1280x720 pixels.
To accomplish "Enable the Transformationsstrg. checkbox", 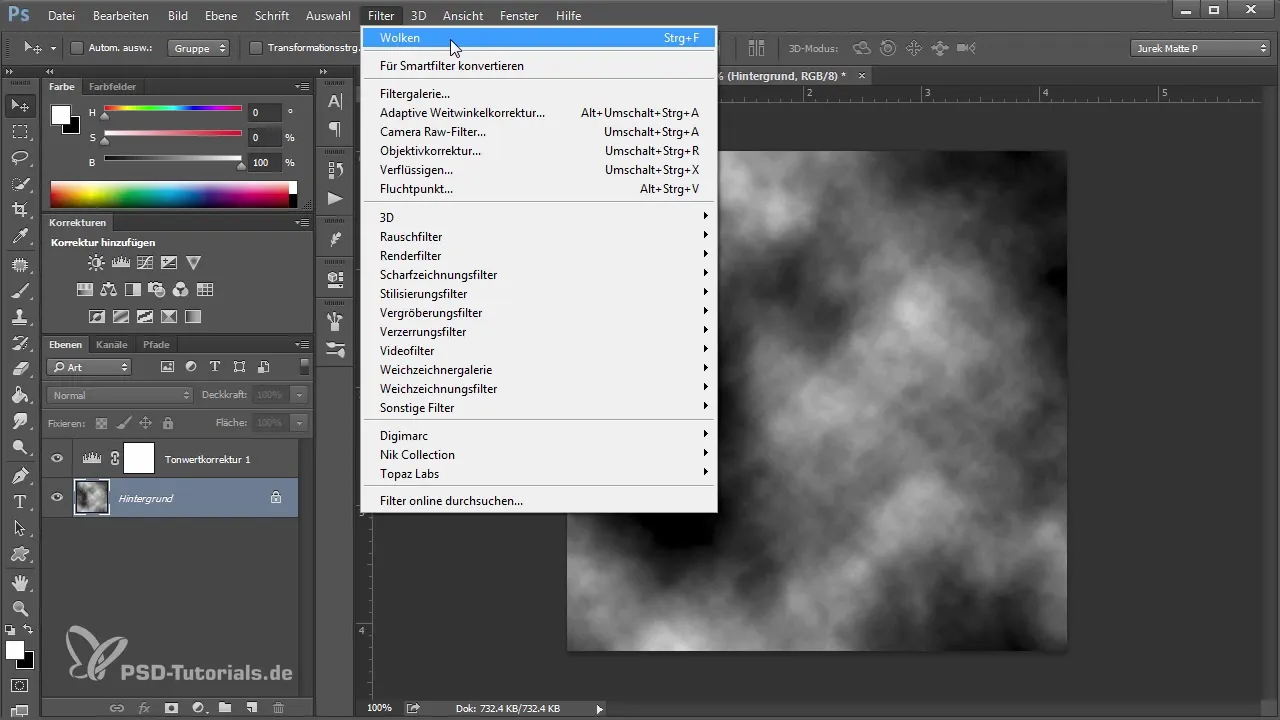I will pyautogui.click(x=255, y=47).
